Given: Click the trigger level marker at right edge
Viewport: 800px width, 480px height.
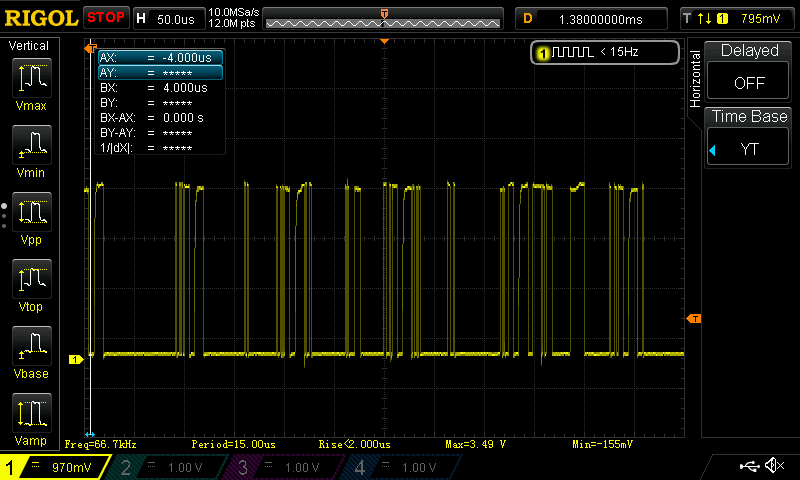Looking at the screenshot, I should click(x=694, y=319).
